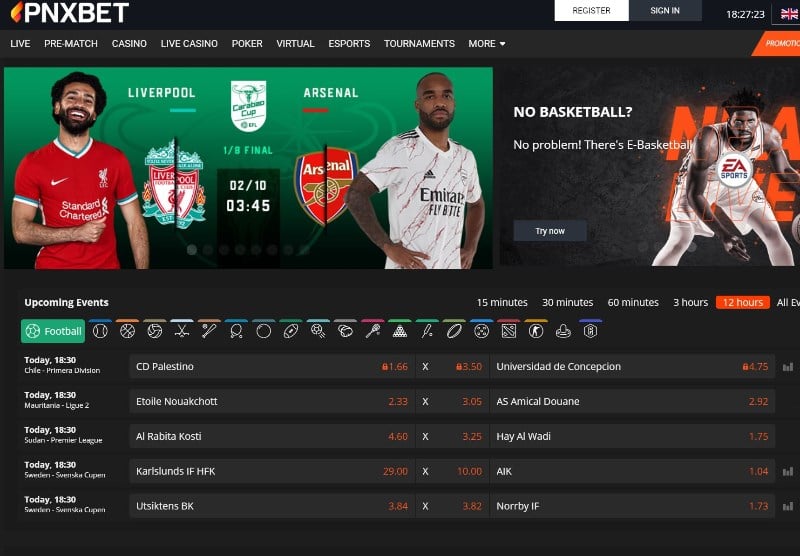Viewport: 800px width, 556px height.
Task: Select the volleyball sport icon
Action: pyautogui.click(x=155, y=332)
